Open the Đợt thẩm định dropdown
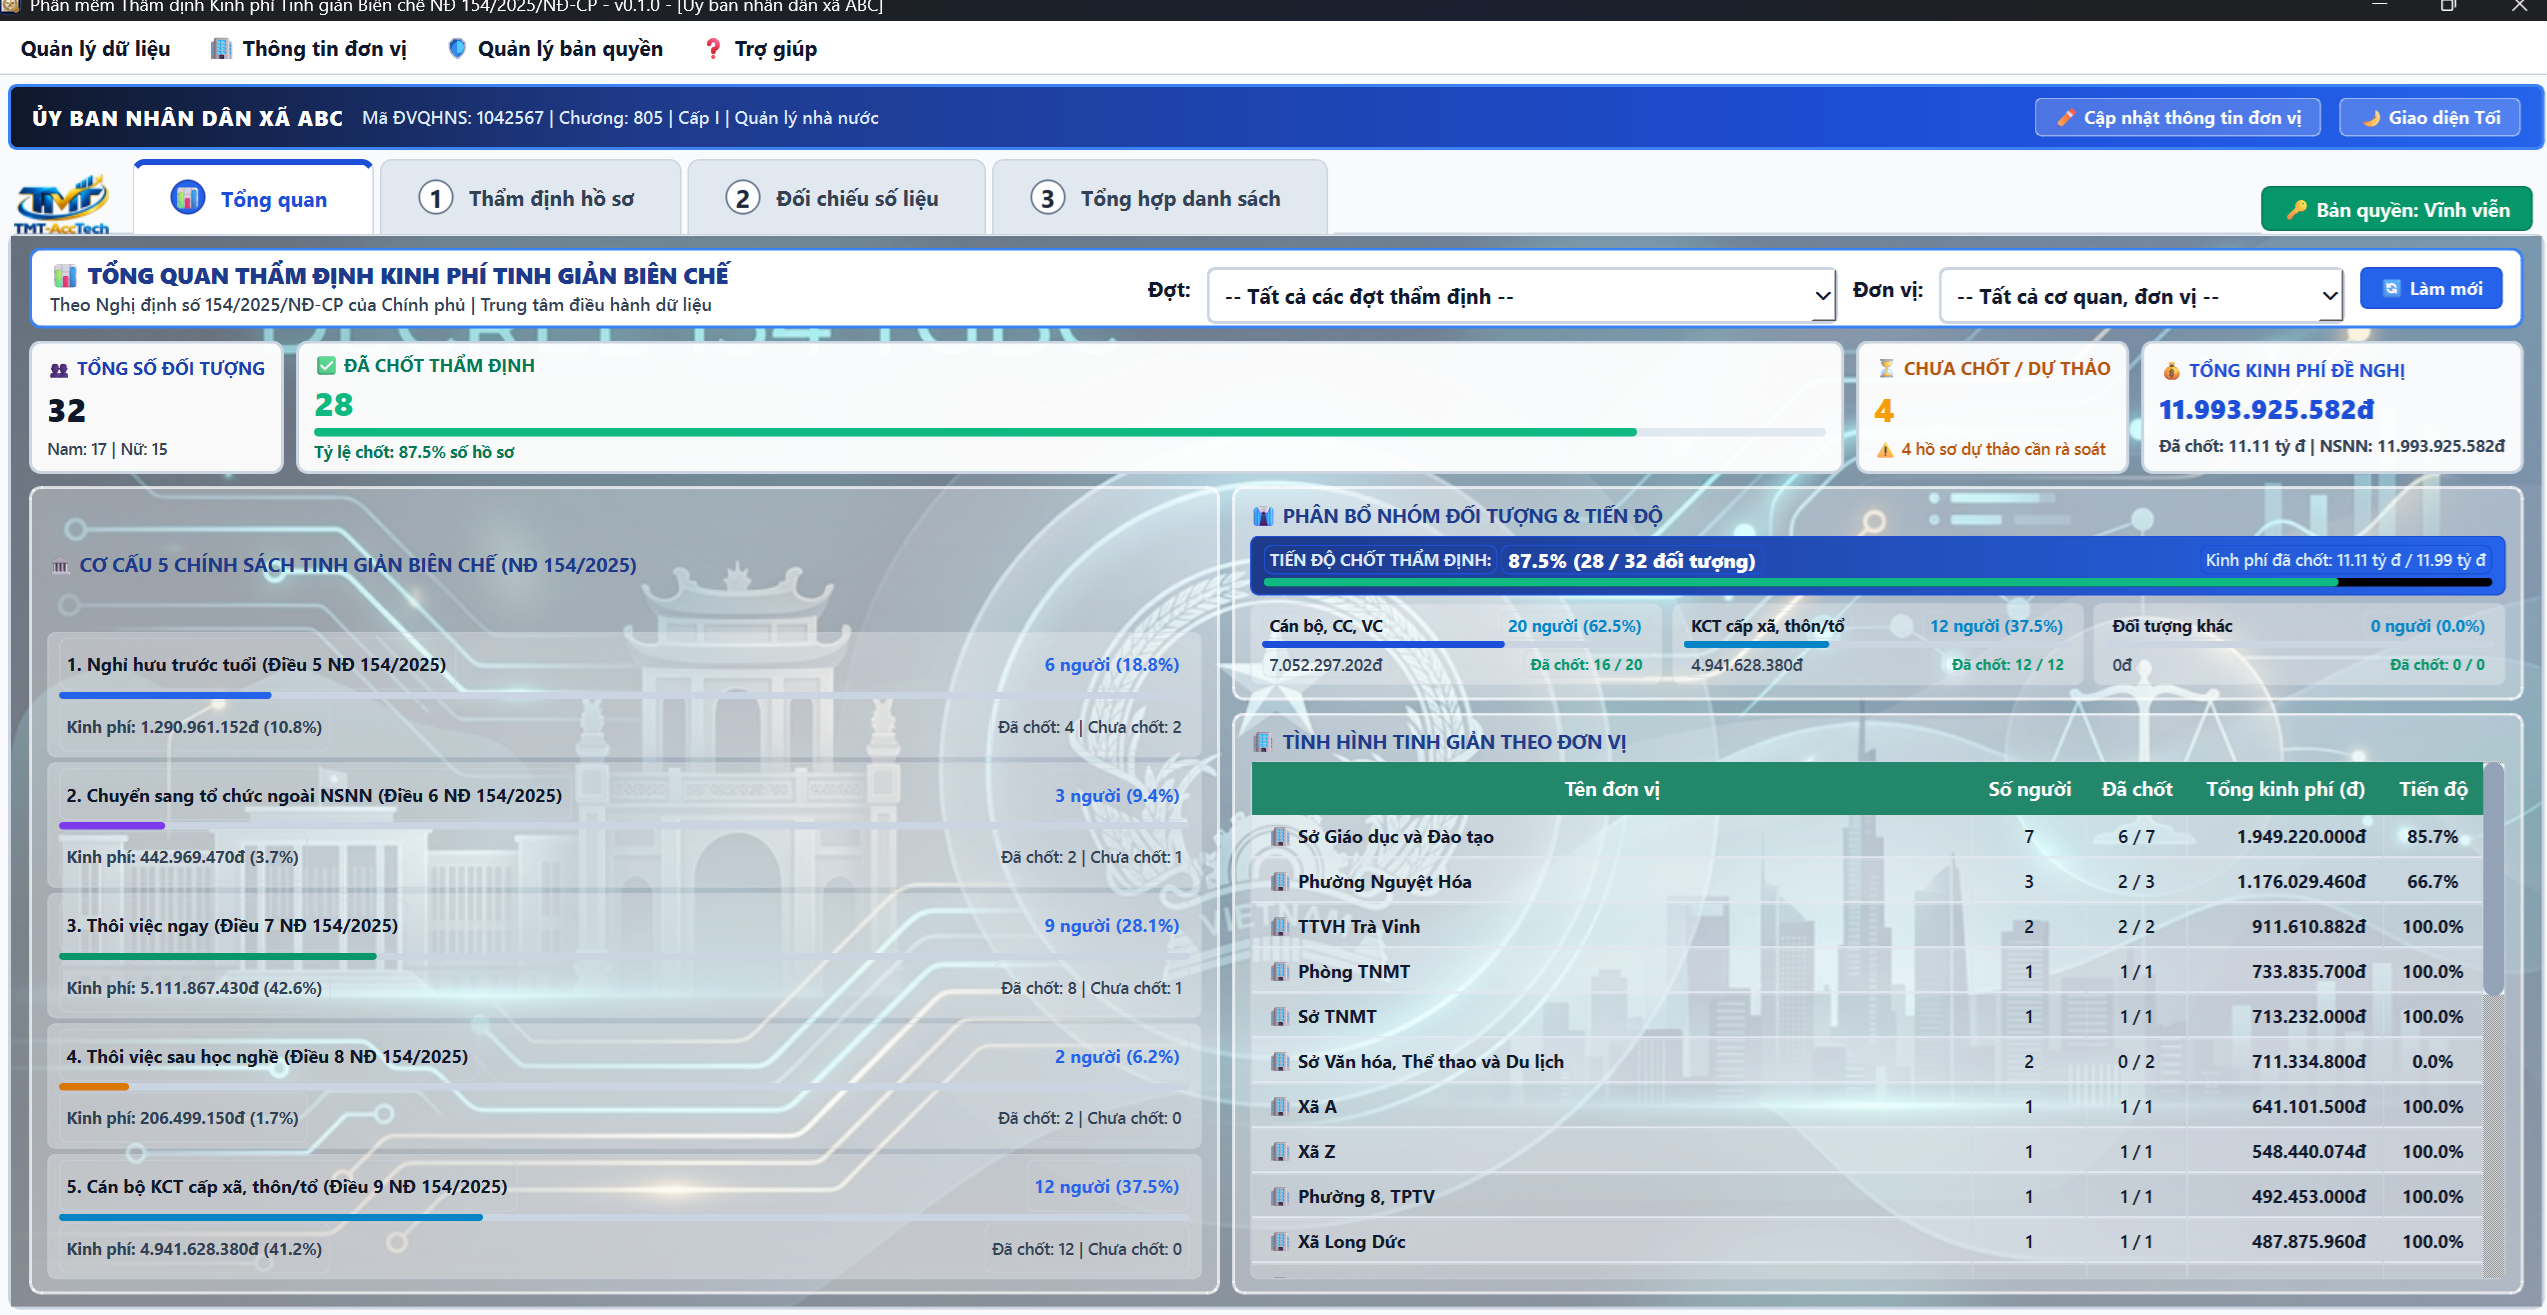The width and height of the screenshot is (2547, 1315). coord(1521,296)
